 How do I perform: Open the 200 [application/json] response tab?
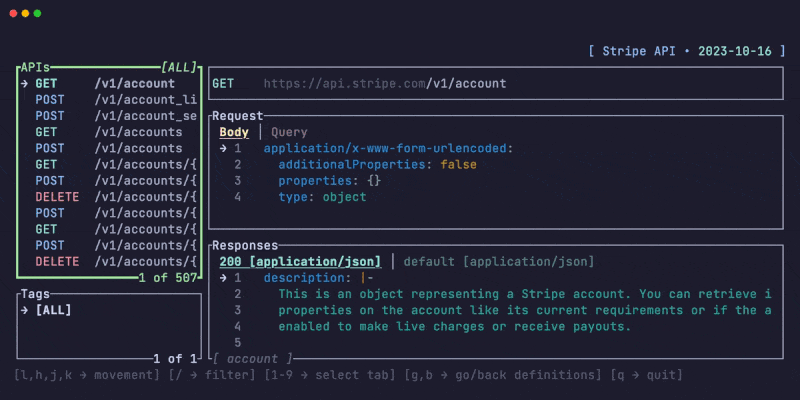point(300,261)
